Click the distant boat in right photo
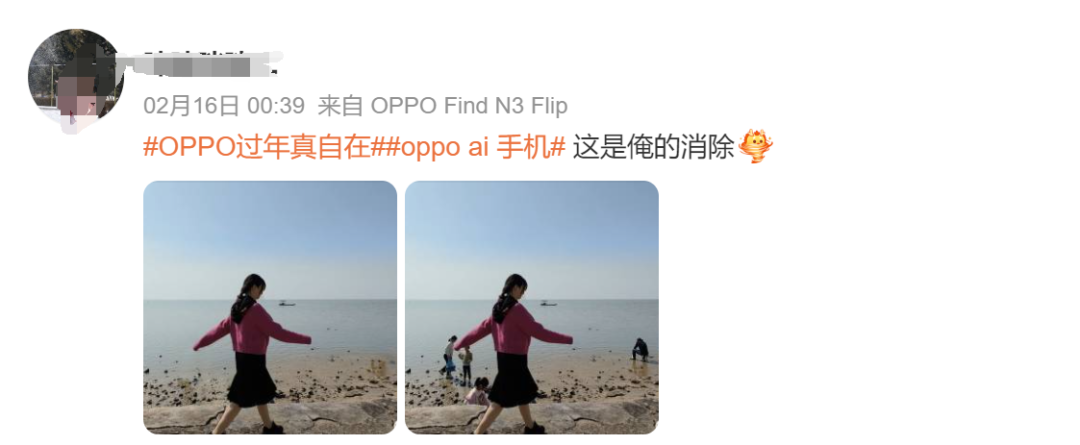The width and height of the screenshot is (1080, 445). pyautogui.click(x=548, y=303)
